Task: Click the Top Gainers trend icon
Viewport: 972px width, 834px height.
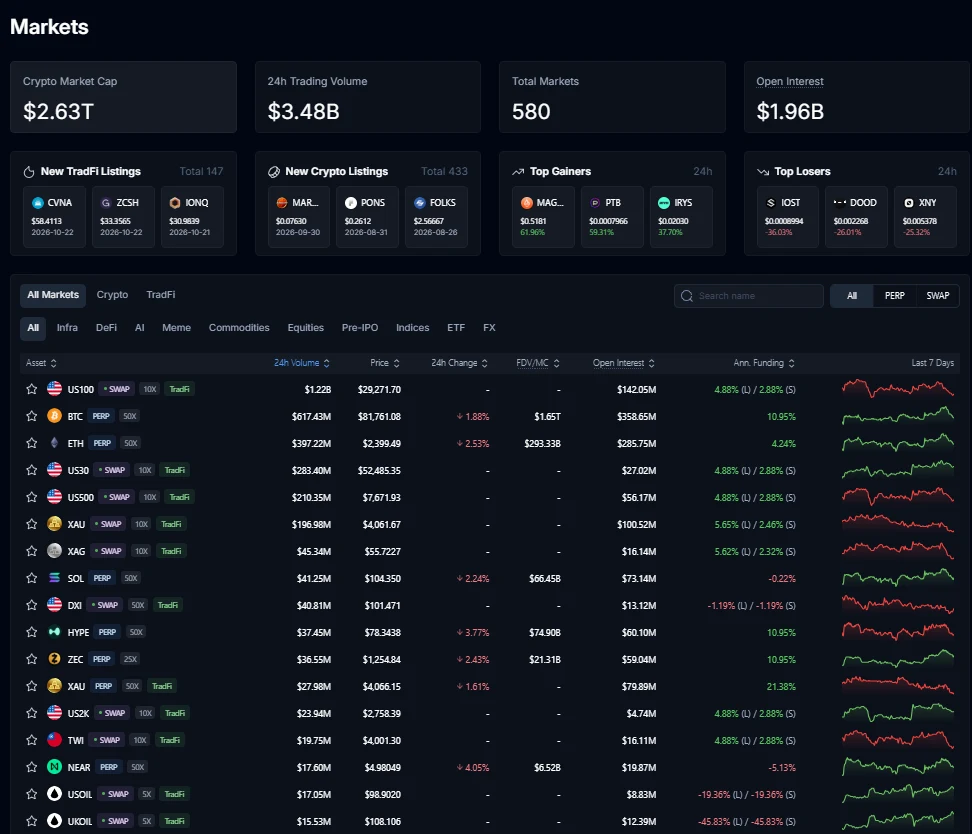Action: (x=518, y=172)
